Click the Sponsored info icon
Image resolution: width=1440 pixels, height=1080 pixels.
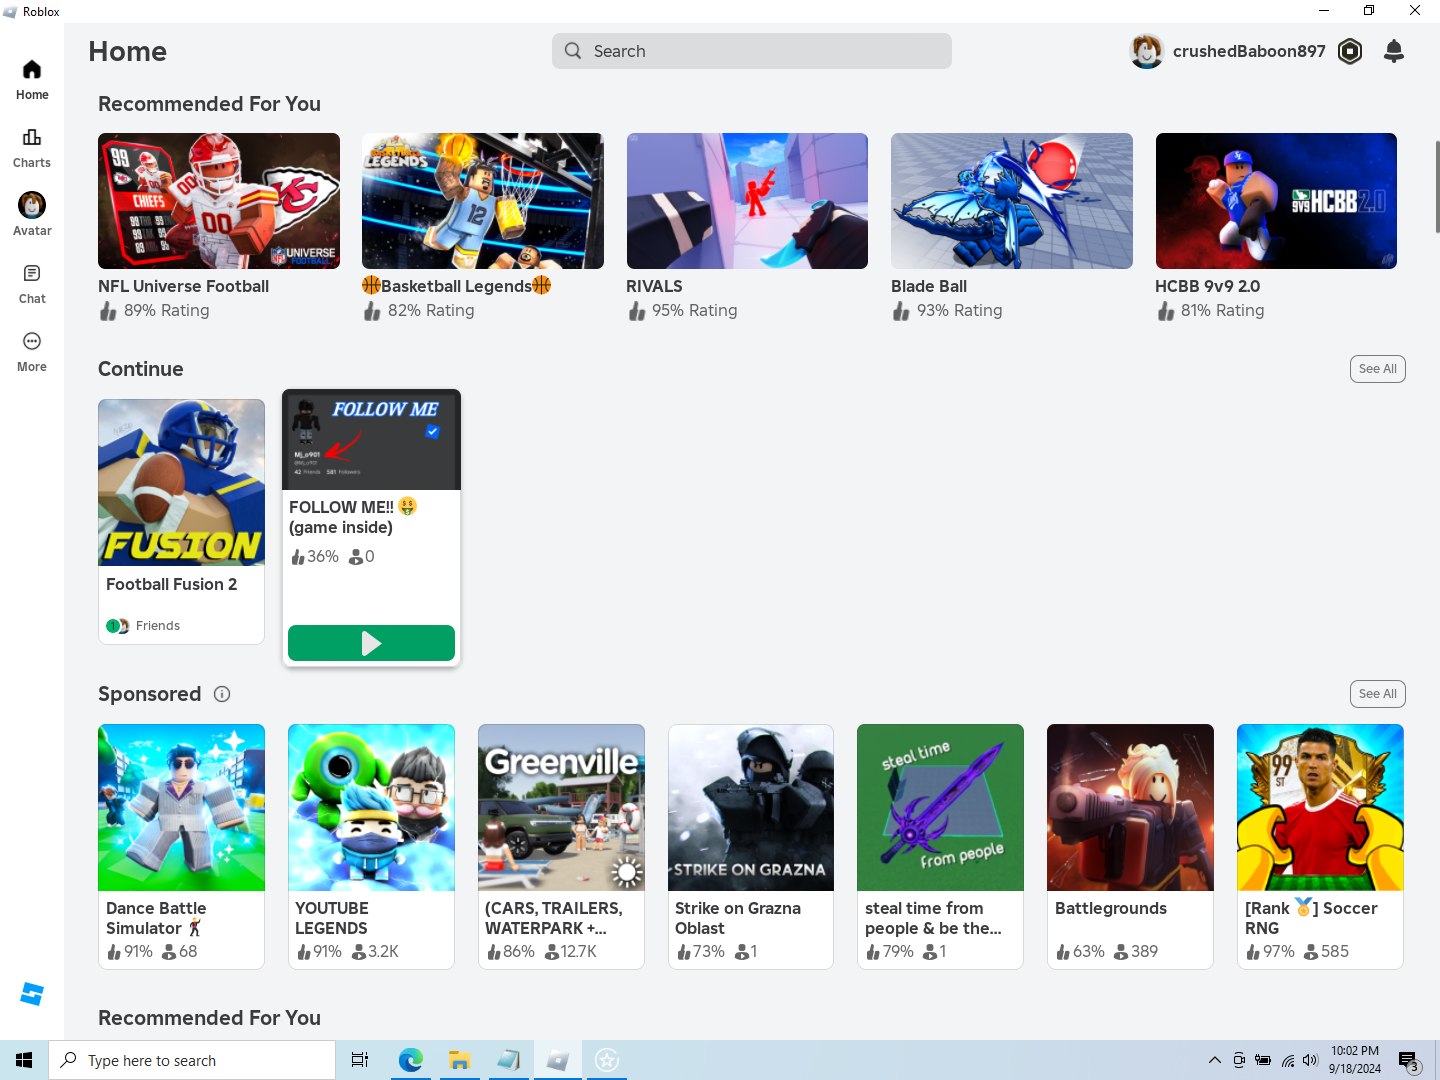tap(222, 694)
